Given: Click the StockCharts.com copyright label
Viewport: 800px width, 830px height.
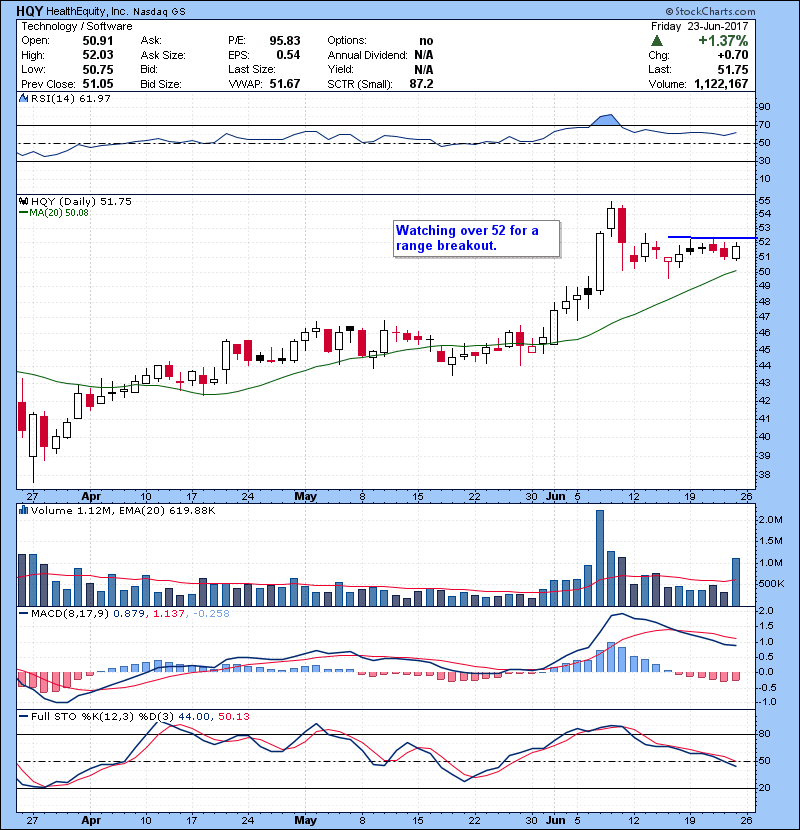Looking at the screenshot, I should click(709, 11).
